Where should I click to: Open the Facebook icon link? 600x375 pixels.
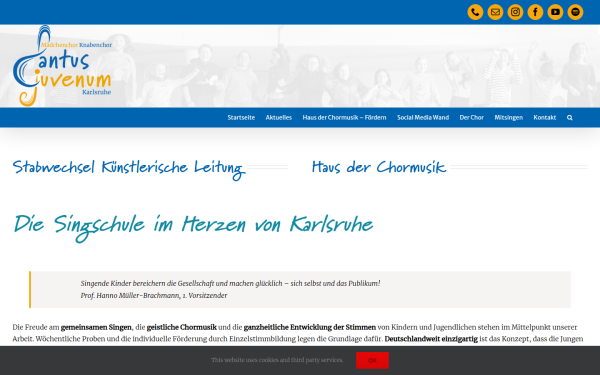pyautogui.click(x=535, y=12)
